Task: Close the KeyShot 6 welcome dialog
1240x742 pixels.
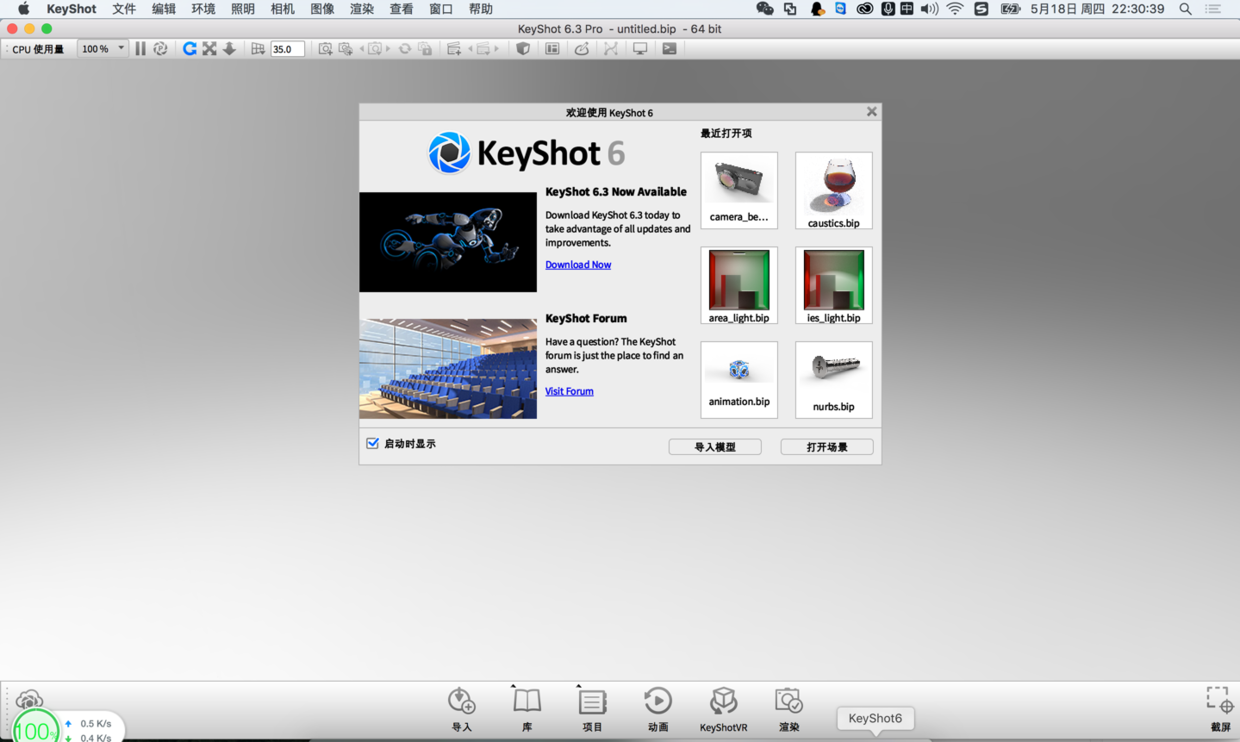Action: pos(871,112)
